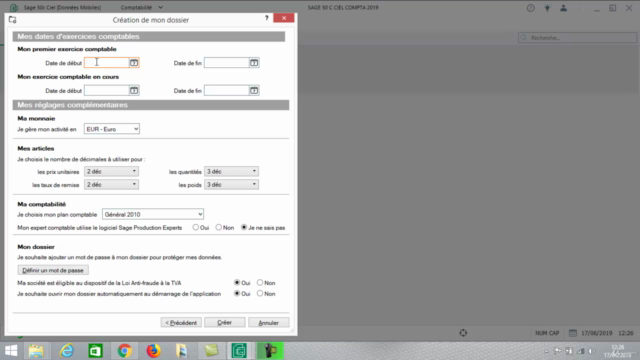Click the volume icon in system tray
640x360 pixels.
pos(591,351)
